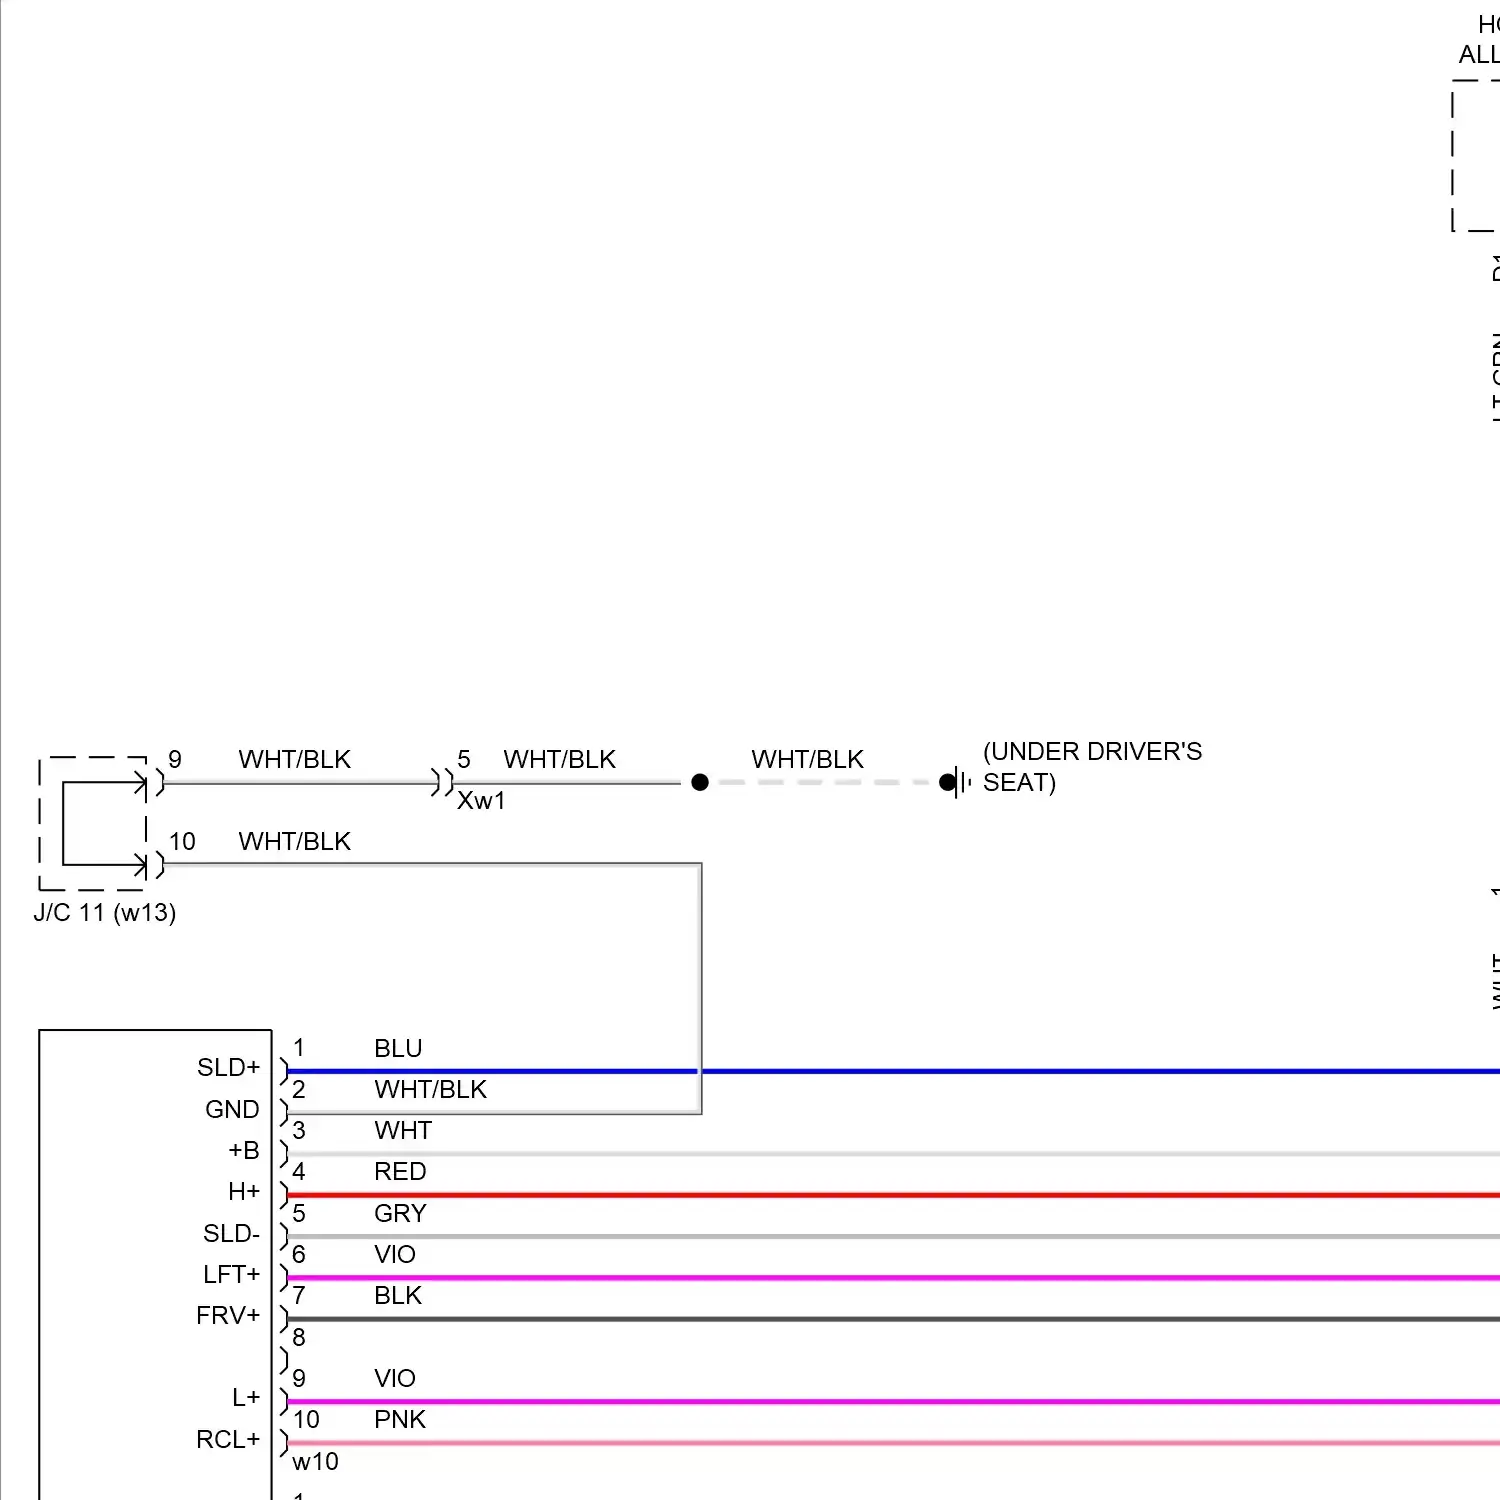Select WHT/BLK label beside J/C pin 10
This screenshot has height=1500, width=1500.
(295, 841)
